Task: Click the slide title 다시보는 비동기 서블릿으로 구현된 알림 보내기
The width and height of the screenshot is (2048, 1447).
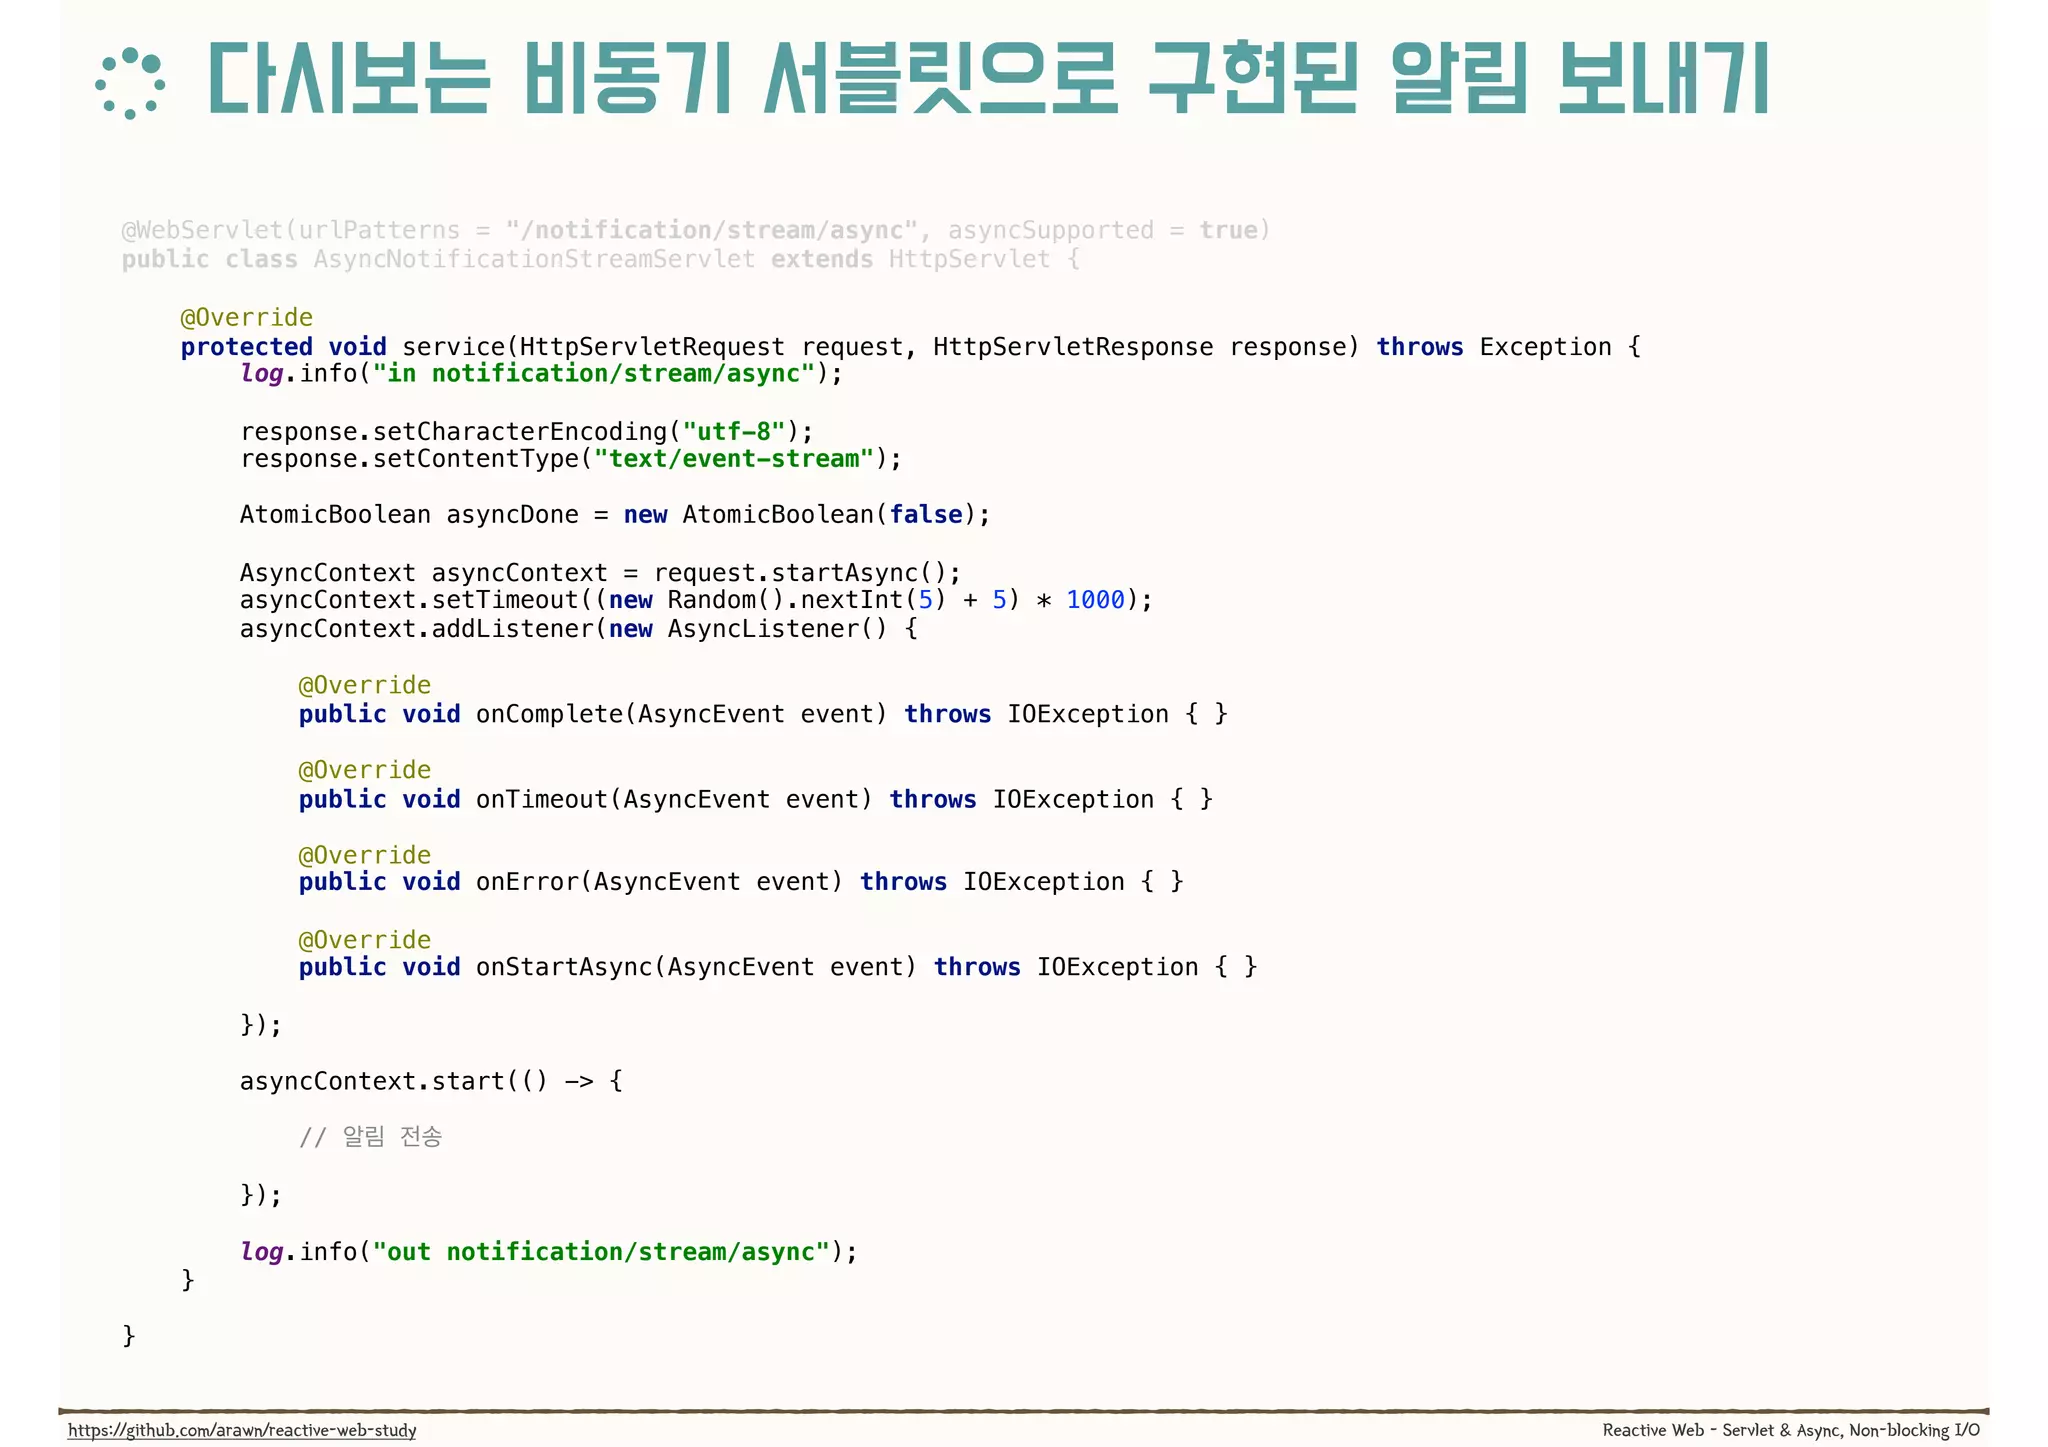Action: click(988, 79)
